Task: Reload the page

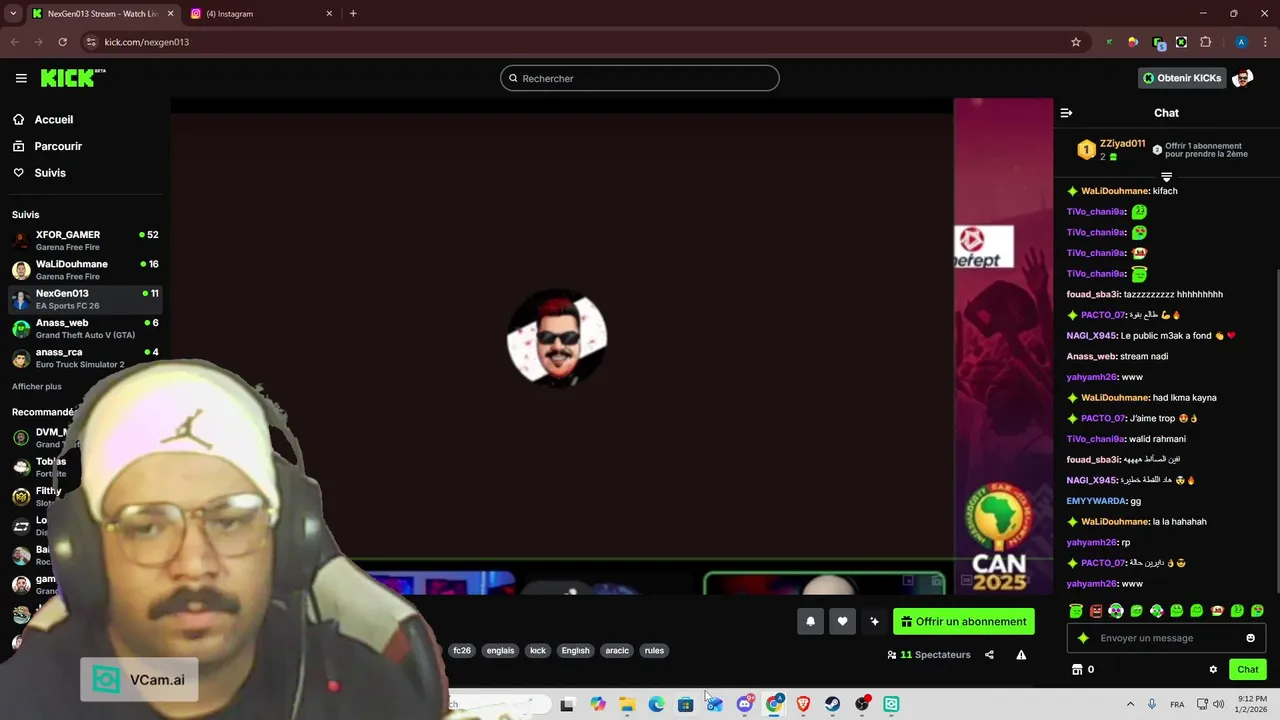Action: point(62,42)
